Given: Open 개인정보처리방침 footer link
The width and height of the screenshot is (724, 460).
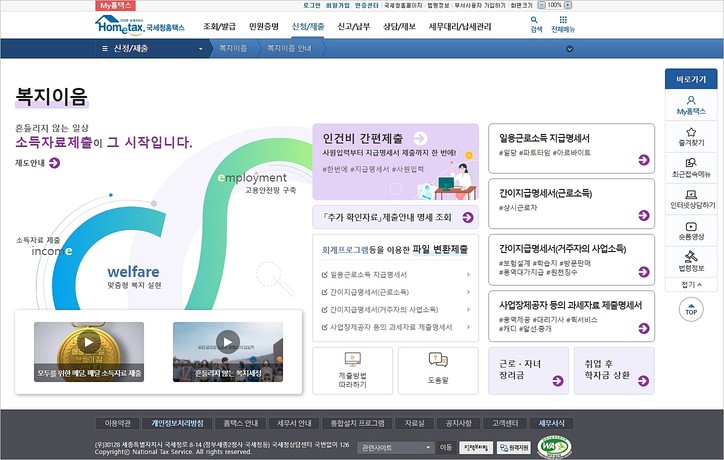Looking at the screenshot, I should pos(177,423).
